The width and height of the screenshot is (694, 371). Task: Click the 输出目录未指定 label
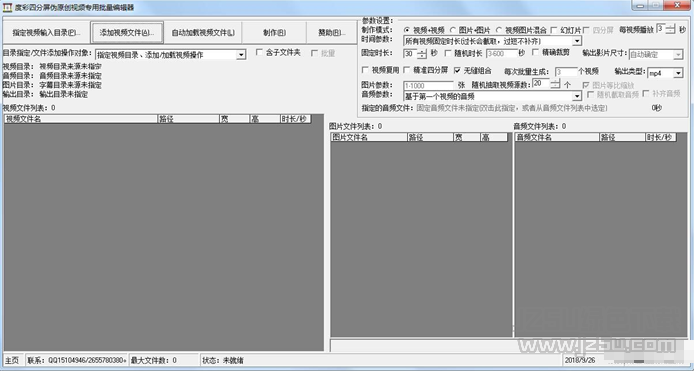(x=63, y=94)
